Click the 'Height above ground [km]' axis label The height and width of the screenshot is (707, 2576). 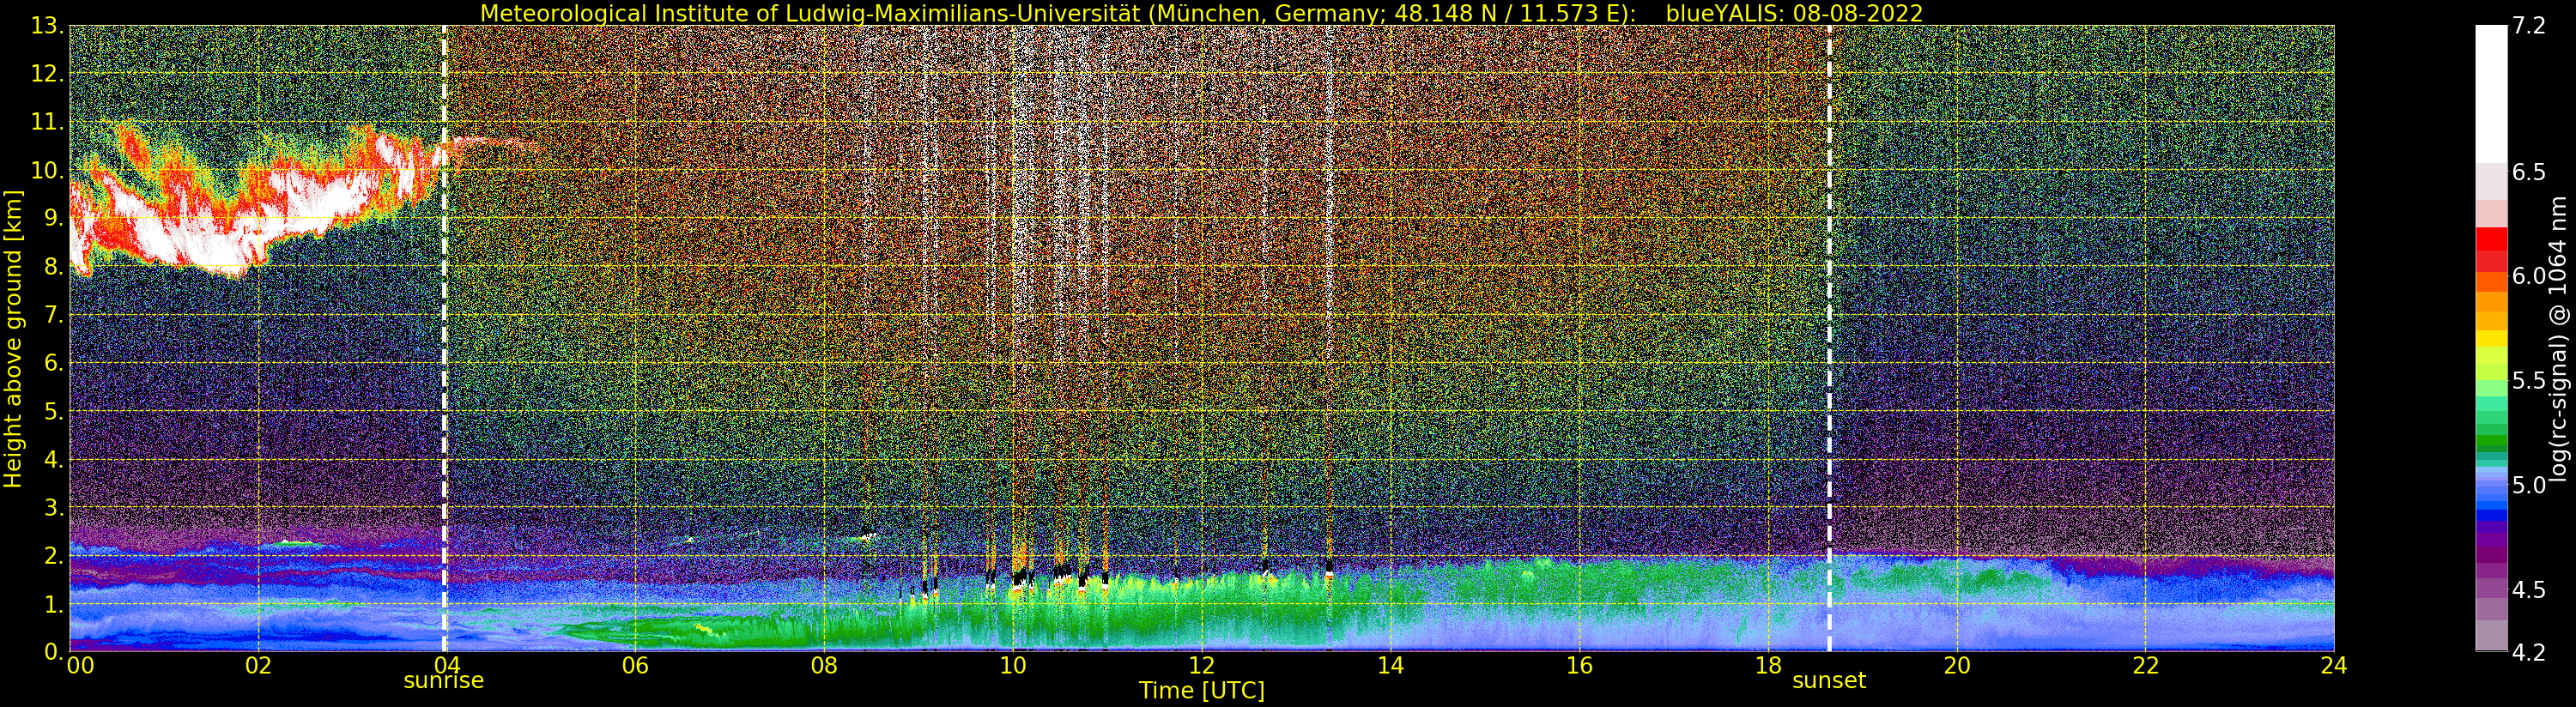click(x=13, y=339)
